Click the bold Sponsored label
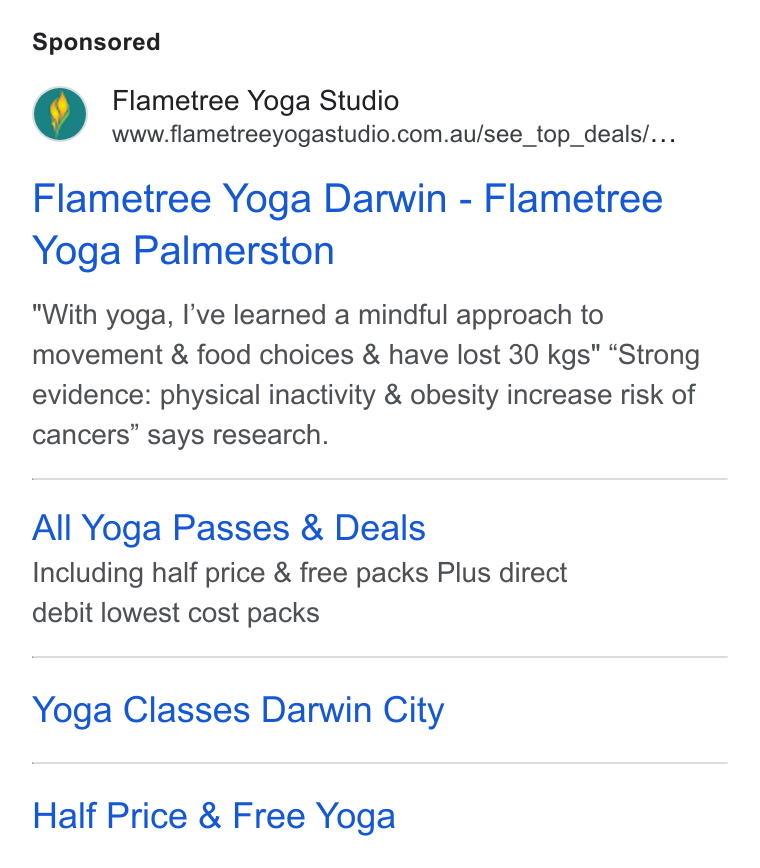 [96, 42]
